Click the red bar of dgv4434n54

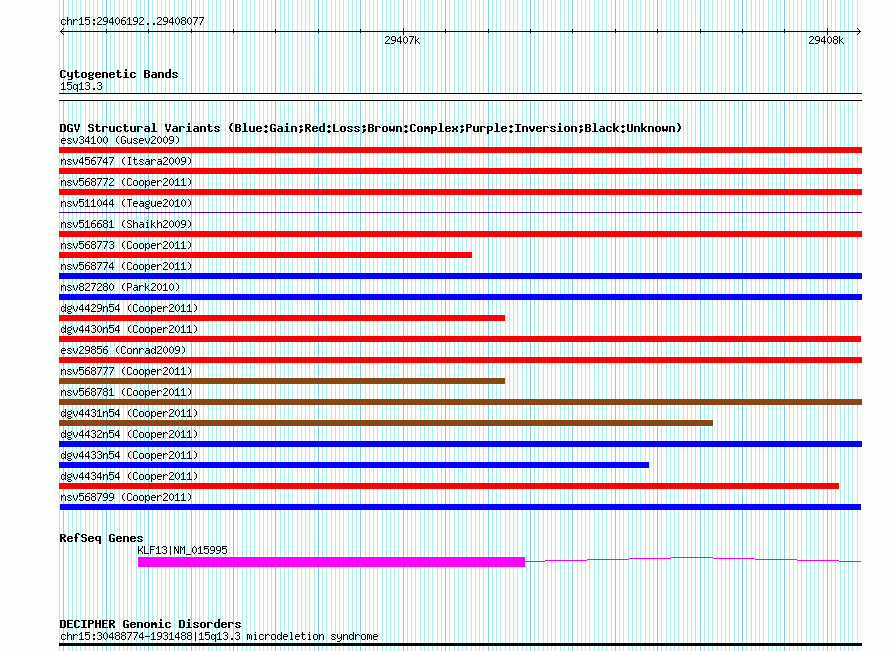click(x=449, y=486)
